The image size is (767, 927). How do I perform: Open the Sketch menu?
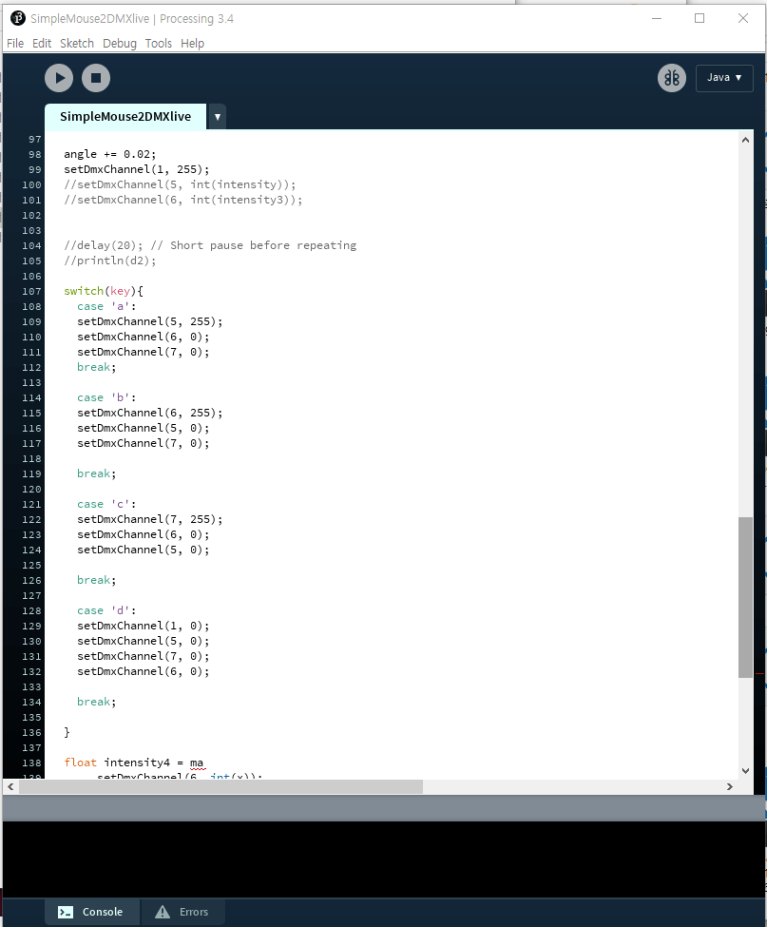point(77,44)
